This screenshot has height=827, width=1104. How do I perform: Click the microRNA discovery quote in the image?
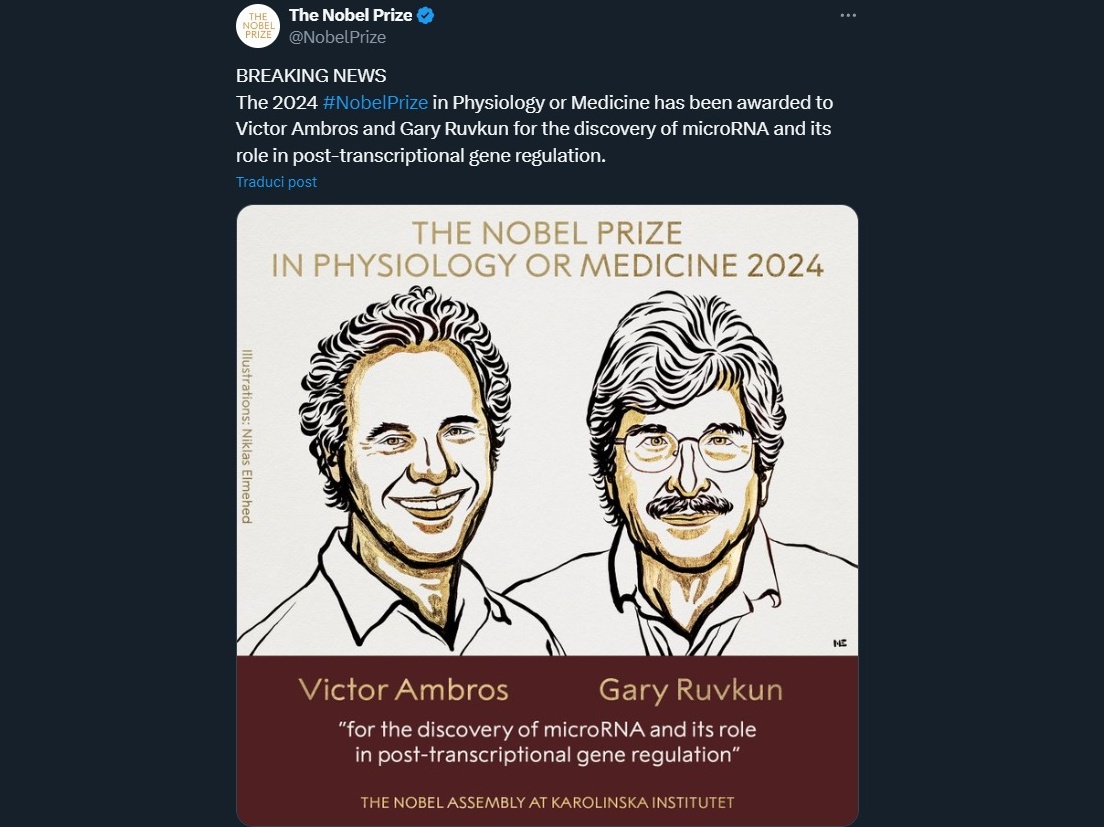pos(547,741)
